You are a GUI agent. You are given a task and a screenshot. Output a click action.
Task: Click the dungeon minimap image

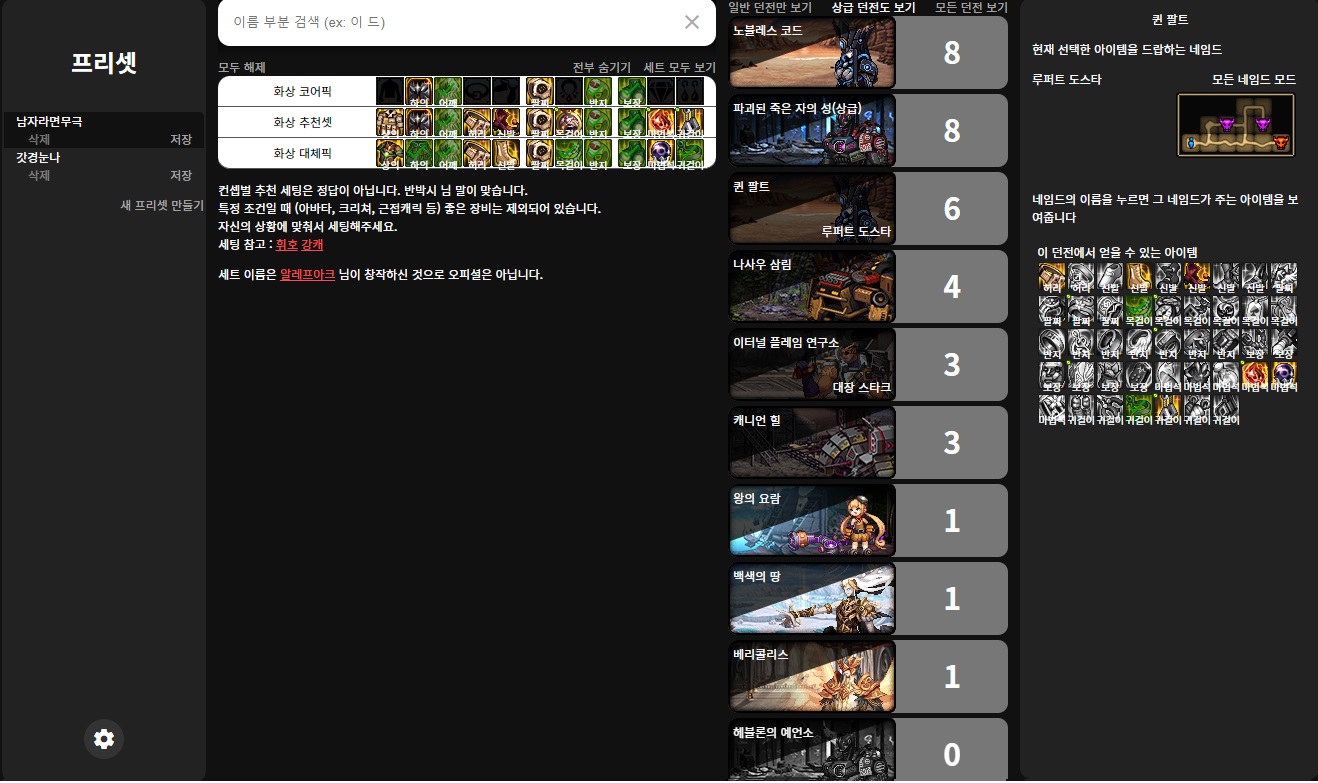click(x=1236, y=125)
